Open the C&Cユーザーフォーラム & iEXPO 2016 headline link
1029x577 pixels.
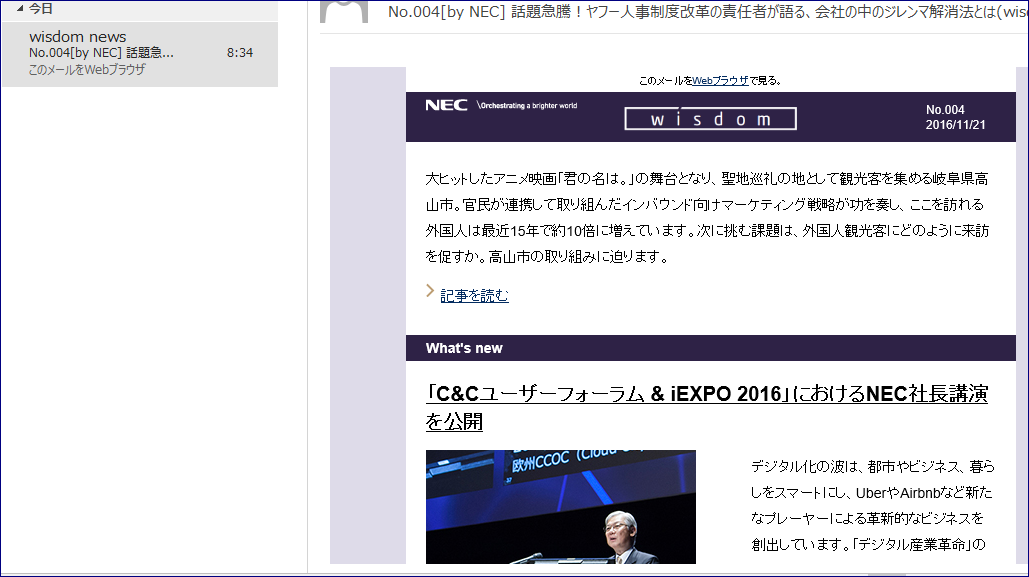tap(707, 407)
